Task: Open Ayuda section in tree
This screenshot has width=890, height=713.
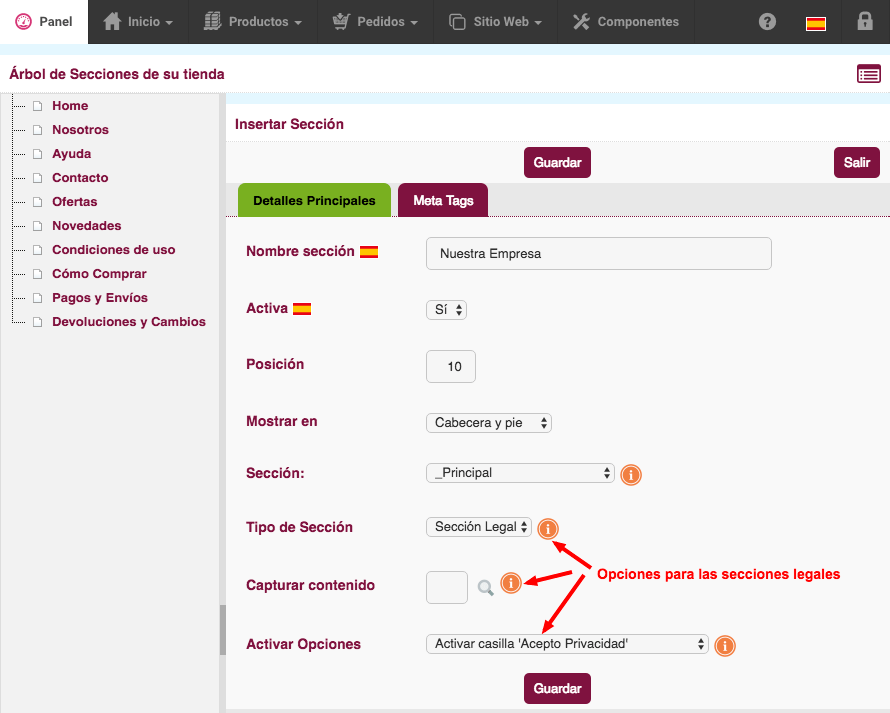Action: tap(72, 154)
